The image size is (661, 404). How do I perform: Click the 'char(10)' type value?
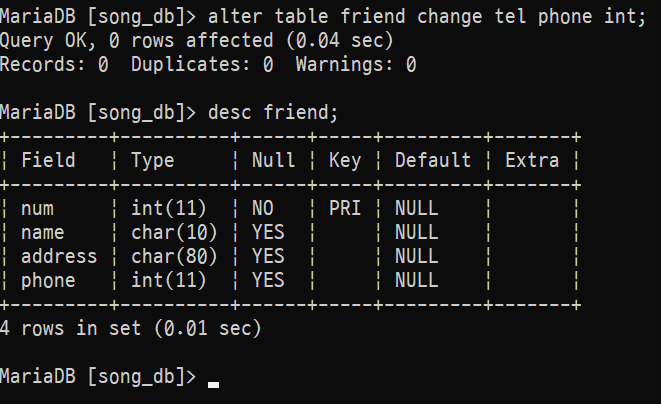pos(169,233)
